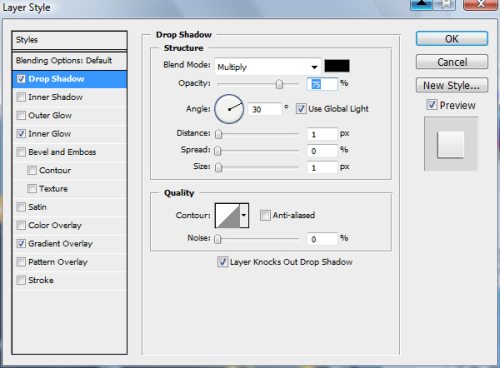Uncheck Use Global Light

coord(301,109)
